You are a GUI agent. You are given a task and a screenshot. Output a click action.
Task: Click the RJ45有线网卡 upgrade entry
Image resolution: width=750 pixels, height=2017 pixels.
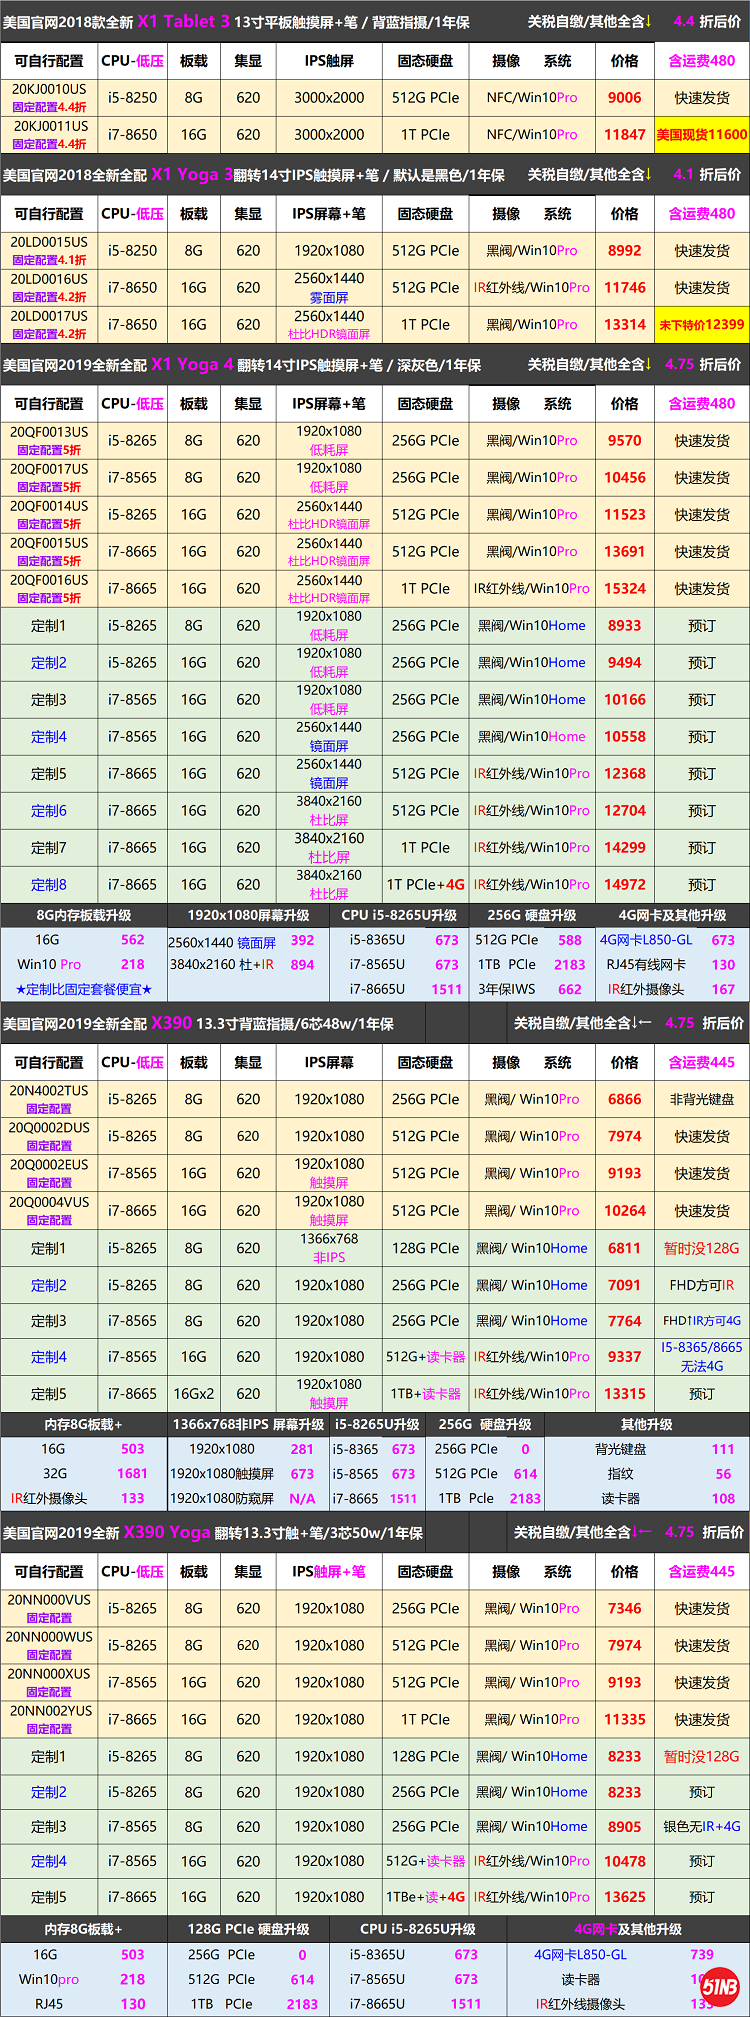(x=646, y=964)
